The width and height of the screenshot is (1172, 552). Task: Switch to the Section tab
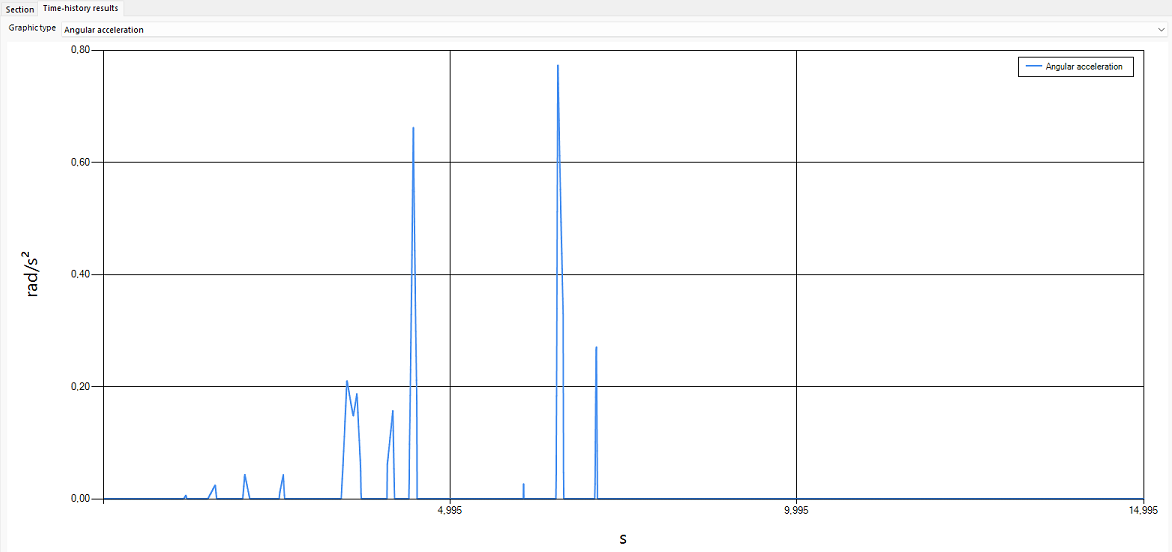pos(19,9)
